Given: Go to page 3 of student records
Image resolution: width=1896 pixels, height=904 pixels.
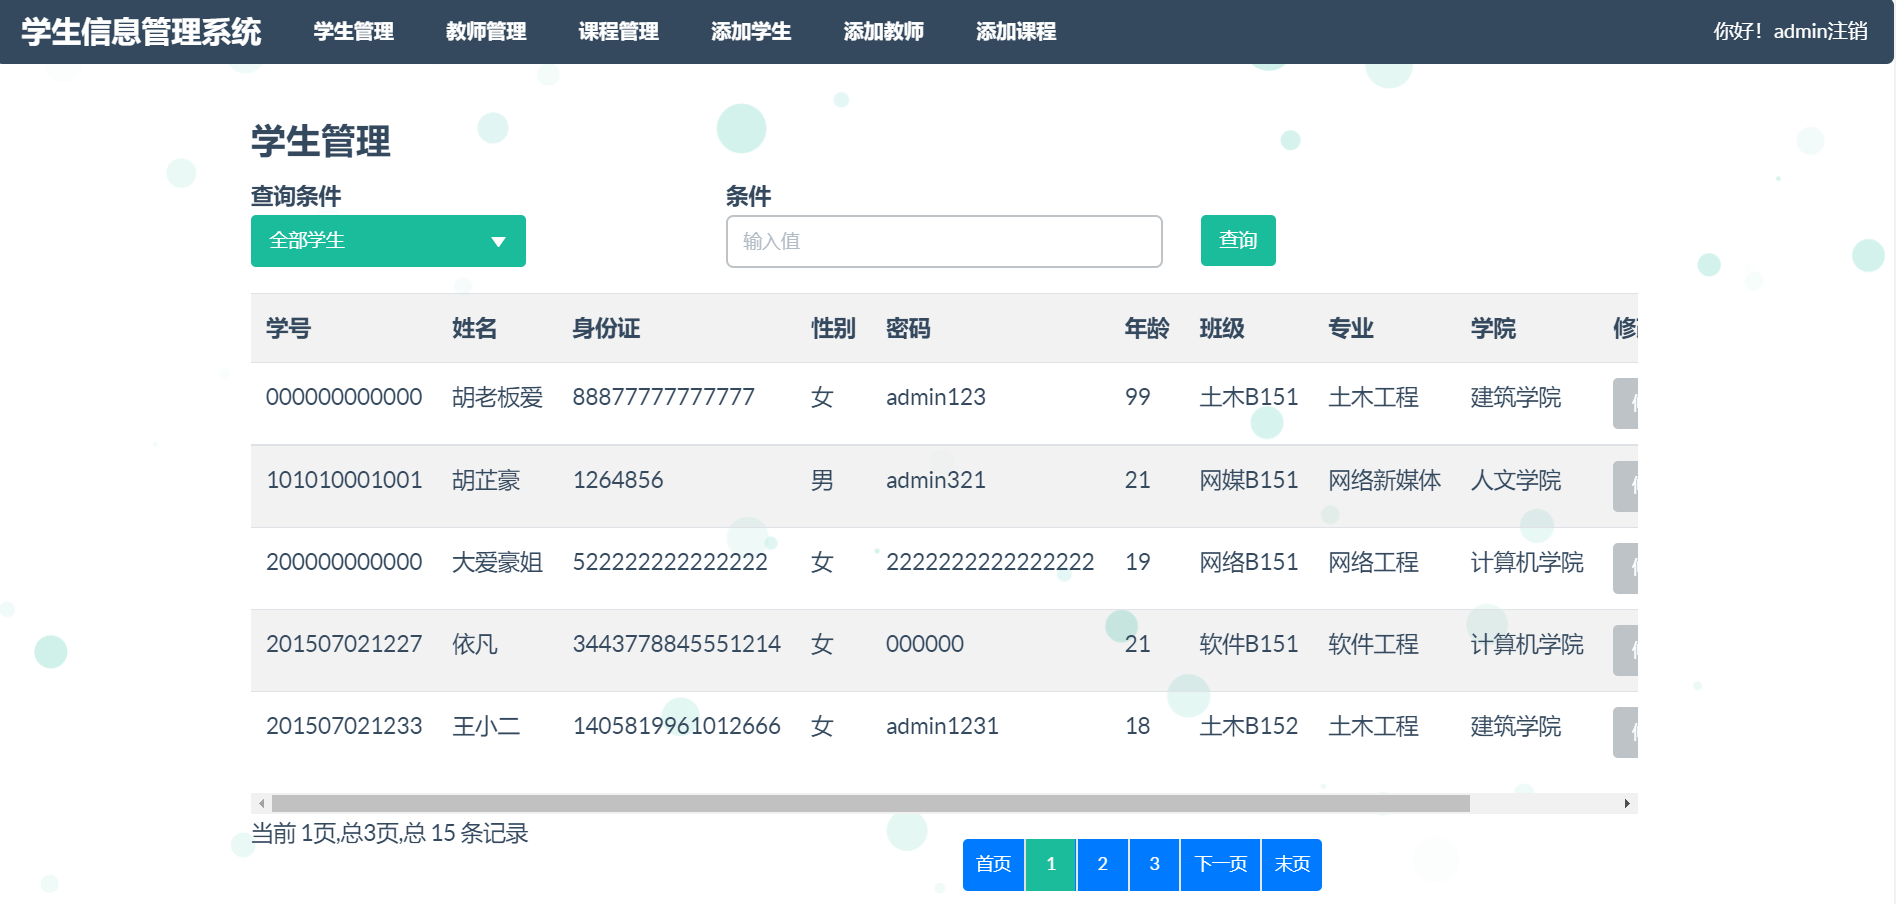Looking at the screenshot, I should (1154, 864).
